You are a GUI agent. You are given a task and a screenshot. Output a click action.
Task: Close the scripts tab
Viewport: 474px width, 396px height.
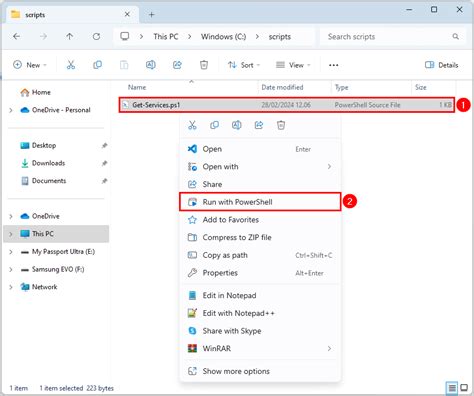point(127,14)
